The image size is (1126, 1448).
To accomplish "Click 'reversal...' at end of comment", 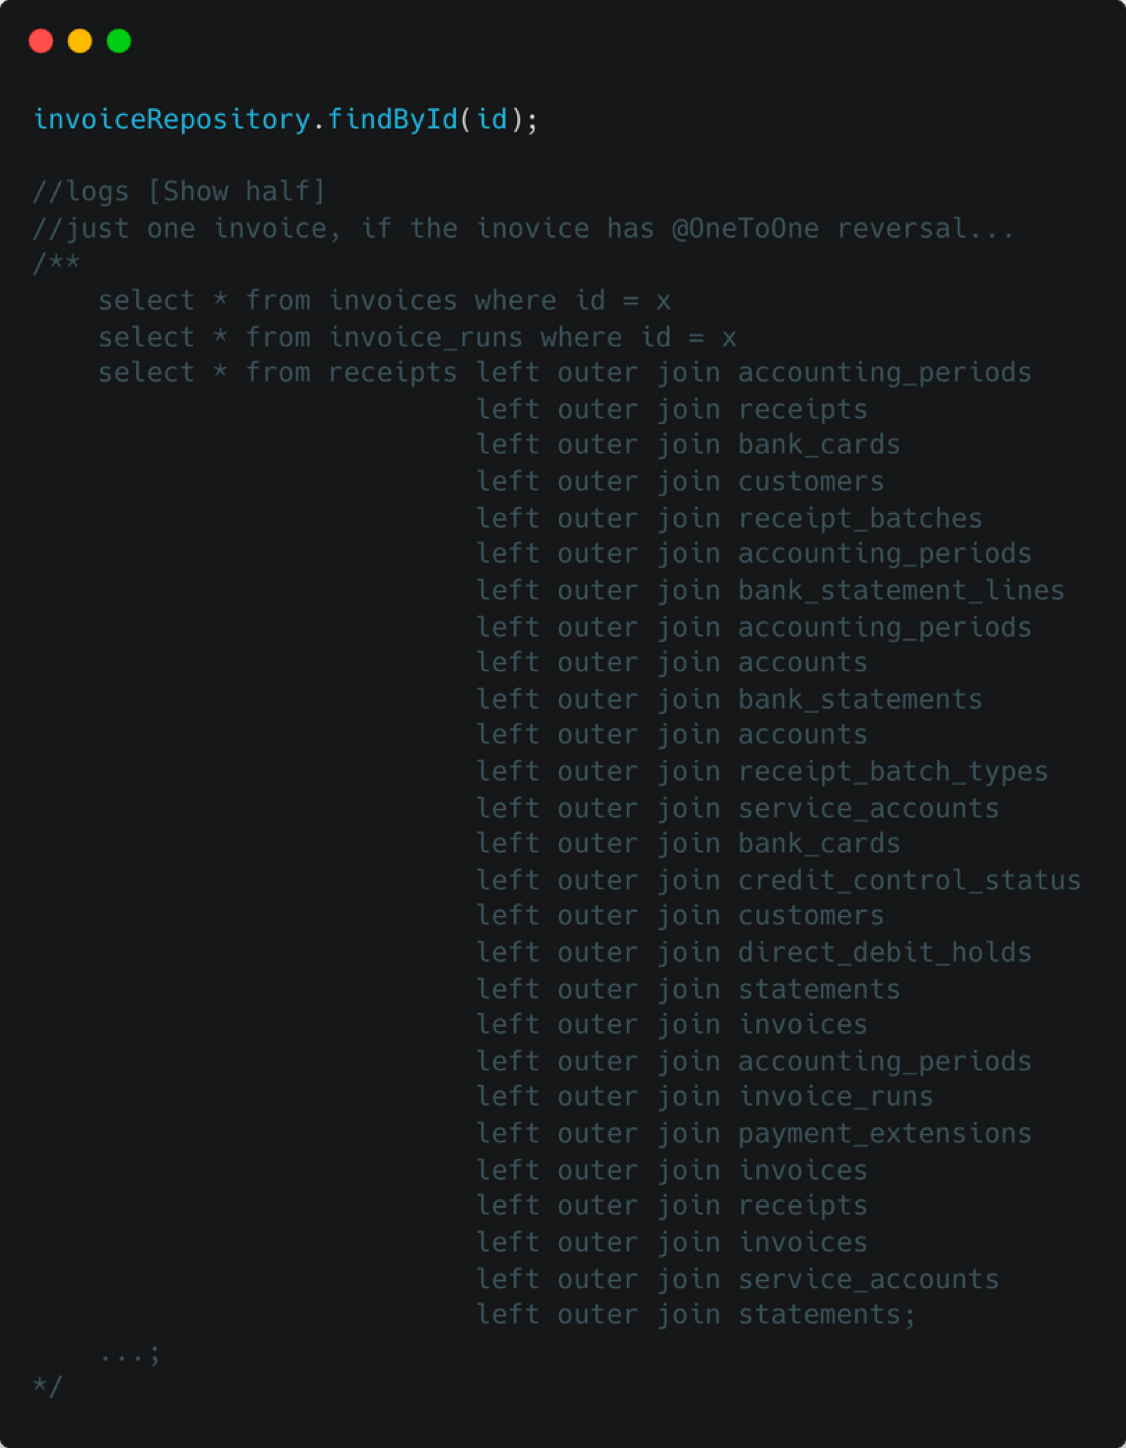I will click(925, 228).
